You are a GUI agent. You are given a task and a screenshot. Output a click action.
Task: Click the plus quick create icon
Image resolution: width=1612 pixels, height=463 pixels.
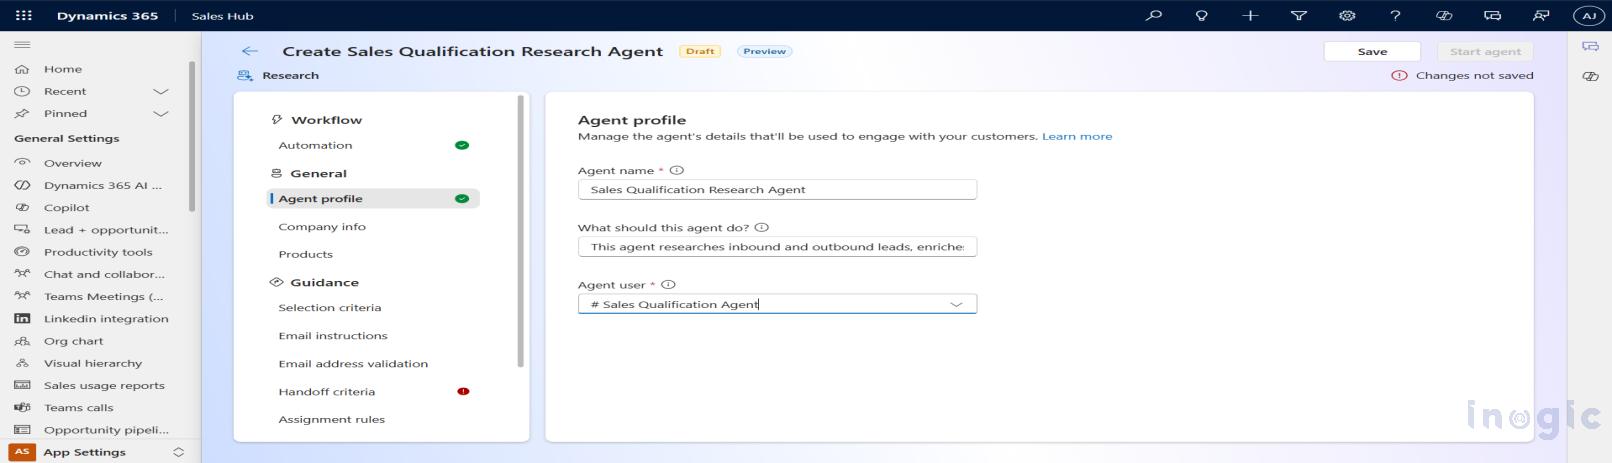[x=1250, y=15]
